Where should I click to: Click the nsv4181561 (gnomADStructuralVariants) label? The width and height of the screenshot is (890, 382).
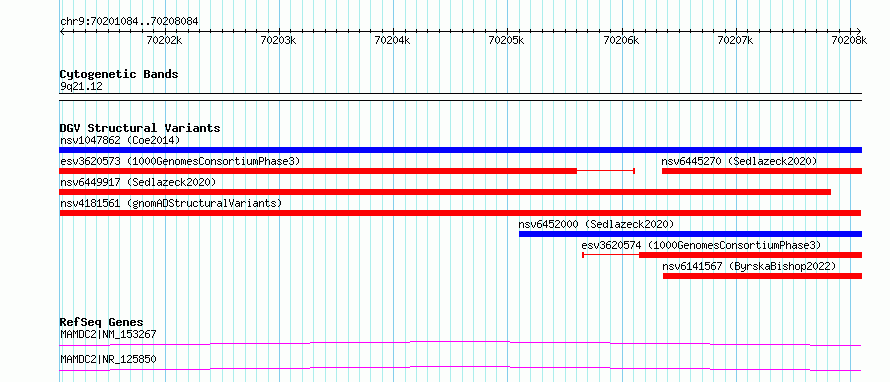171,203
